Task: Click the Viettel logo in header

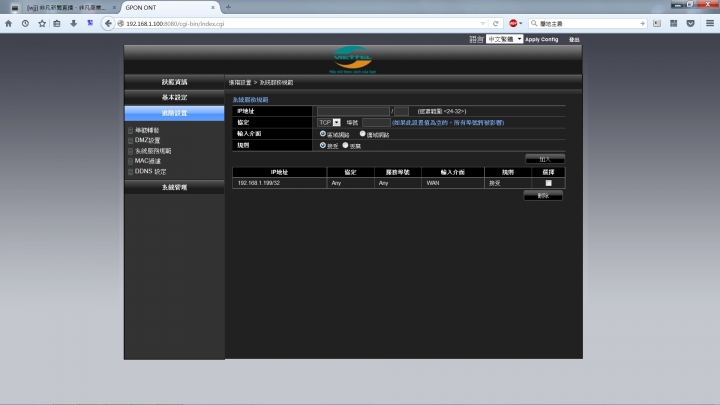Action: point(352,59)
